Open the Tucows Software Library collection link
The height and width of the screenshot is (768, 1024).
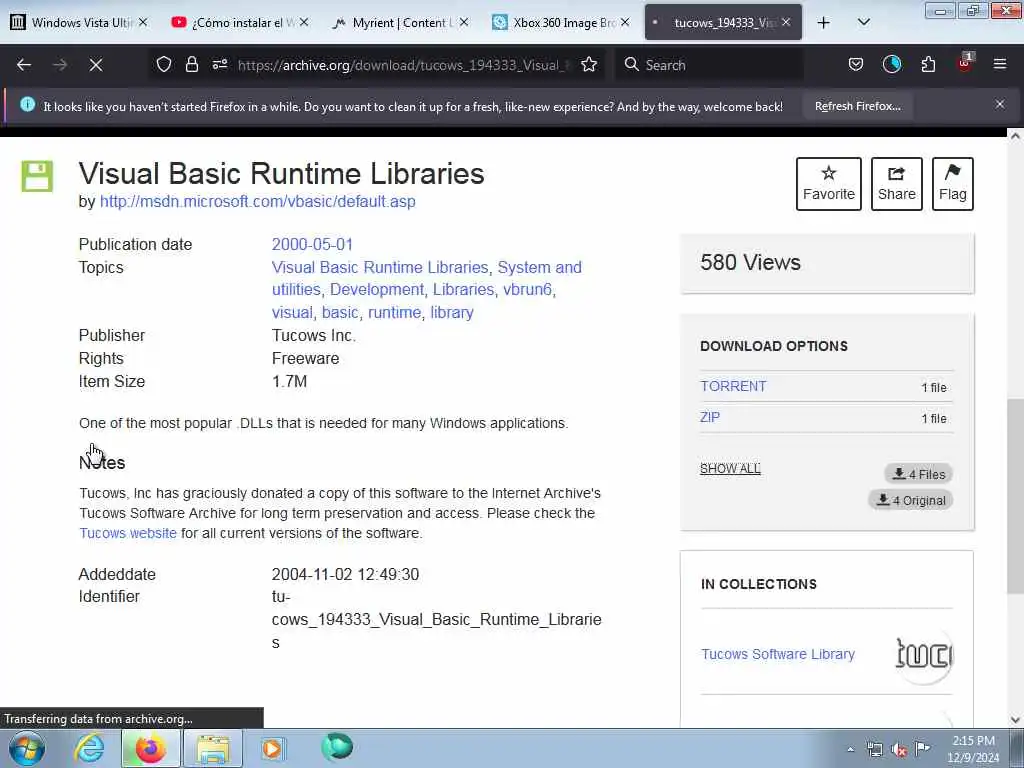[x=778, y=654]
